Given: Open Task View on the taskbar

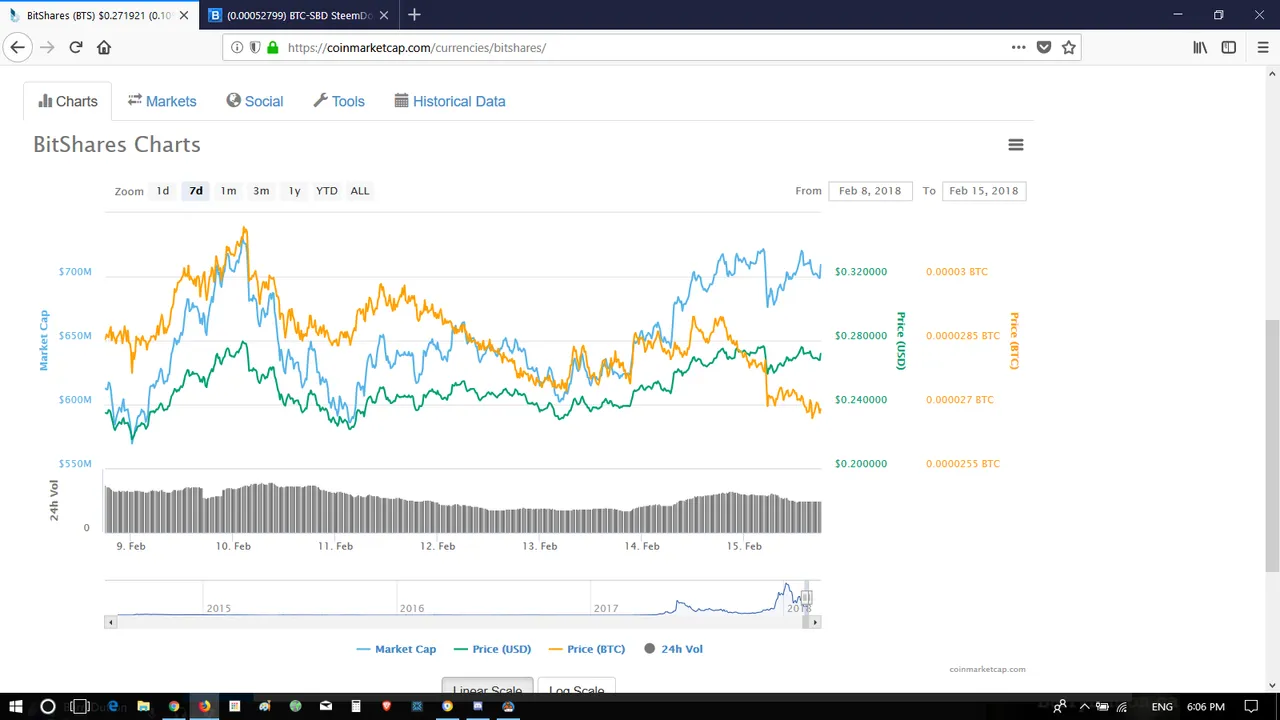Looking at the screenshot, I should point(80,706).
